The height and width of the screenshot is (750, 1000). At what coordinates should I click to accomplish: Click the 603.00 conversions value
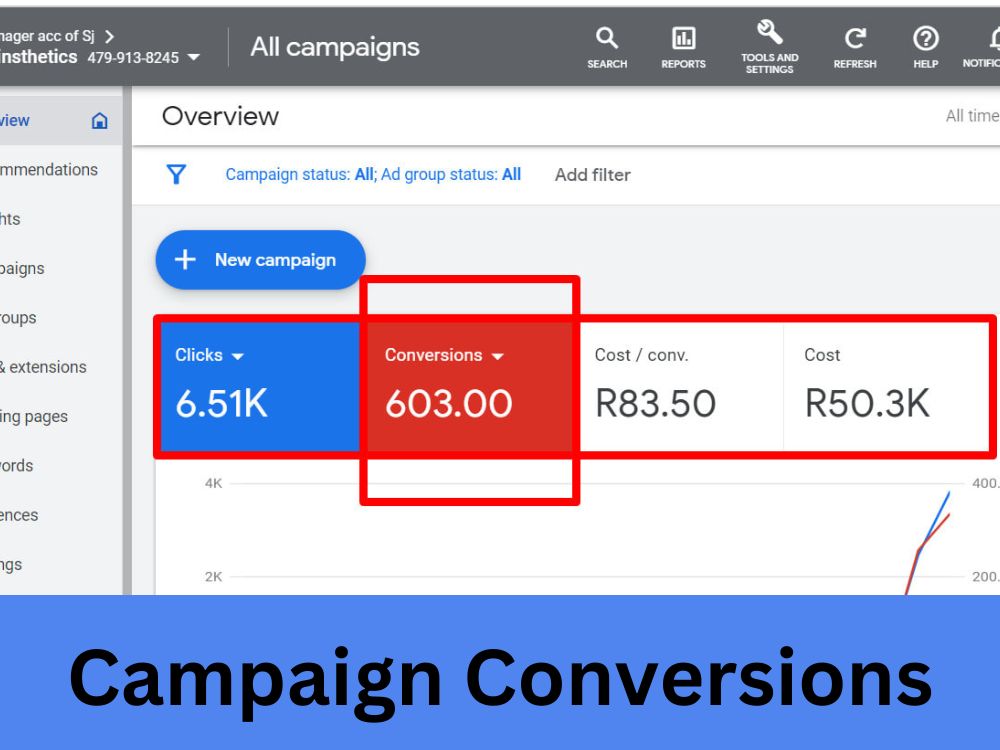coord(448,403)
